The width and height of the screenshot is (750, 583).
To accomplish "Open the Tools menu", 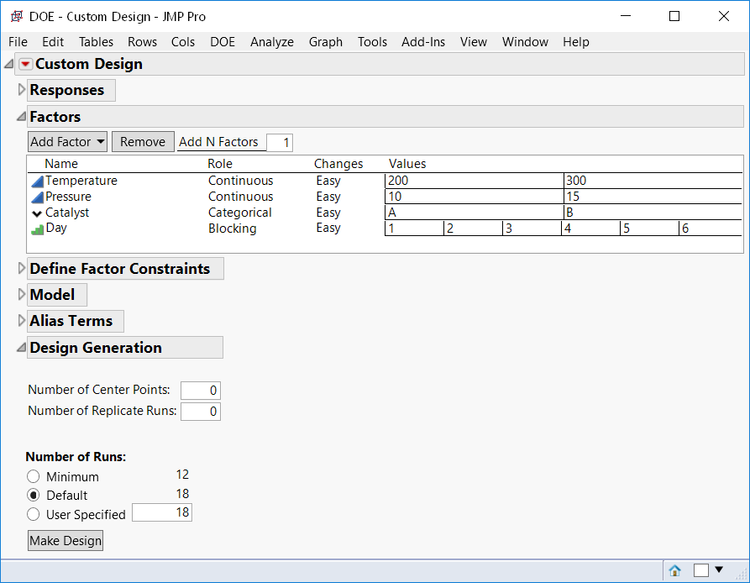I will (372, 42).
